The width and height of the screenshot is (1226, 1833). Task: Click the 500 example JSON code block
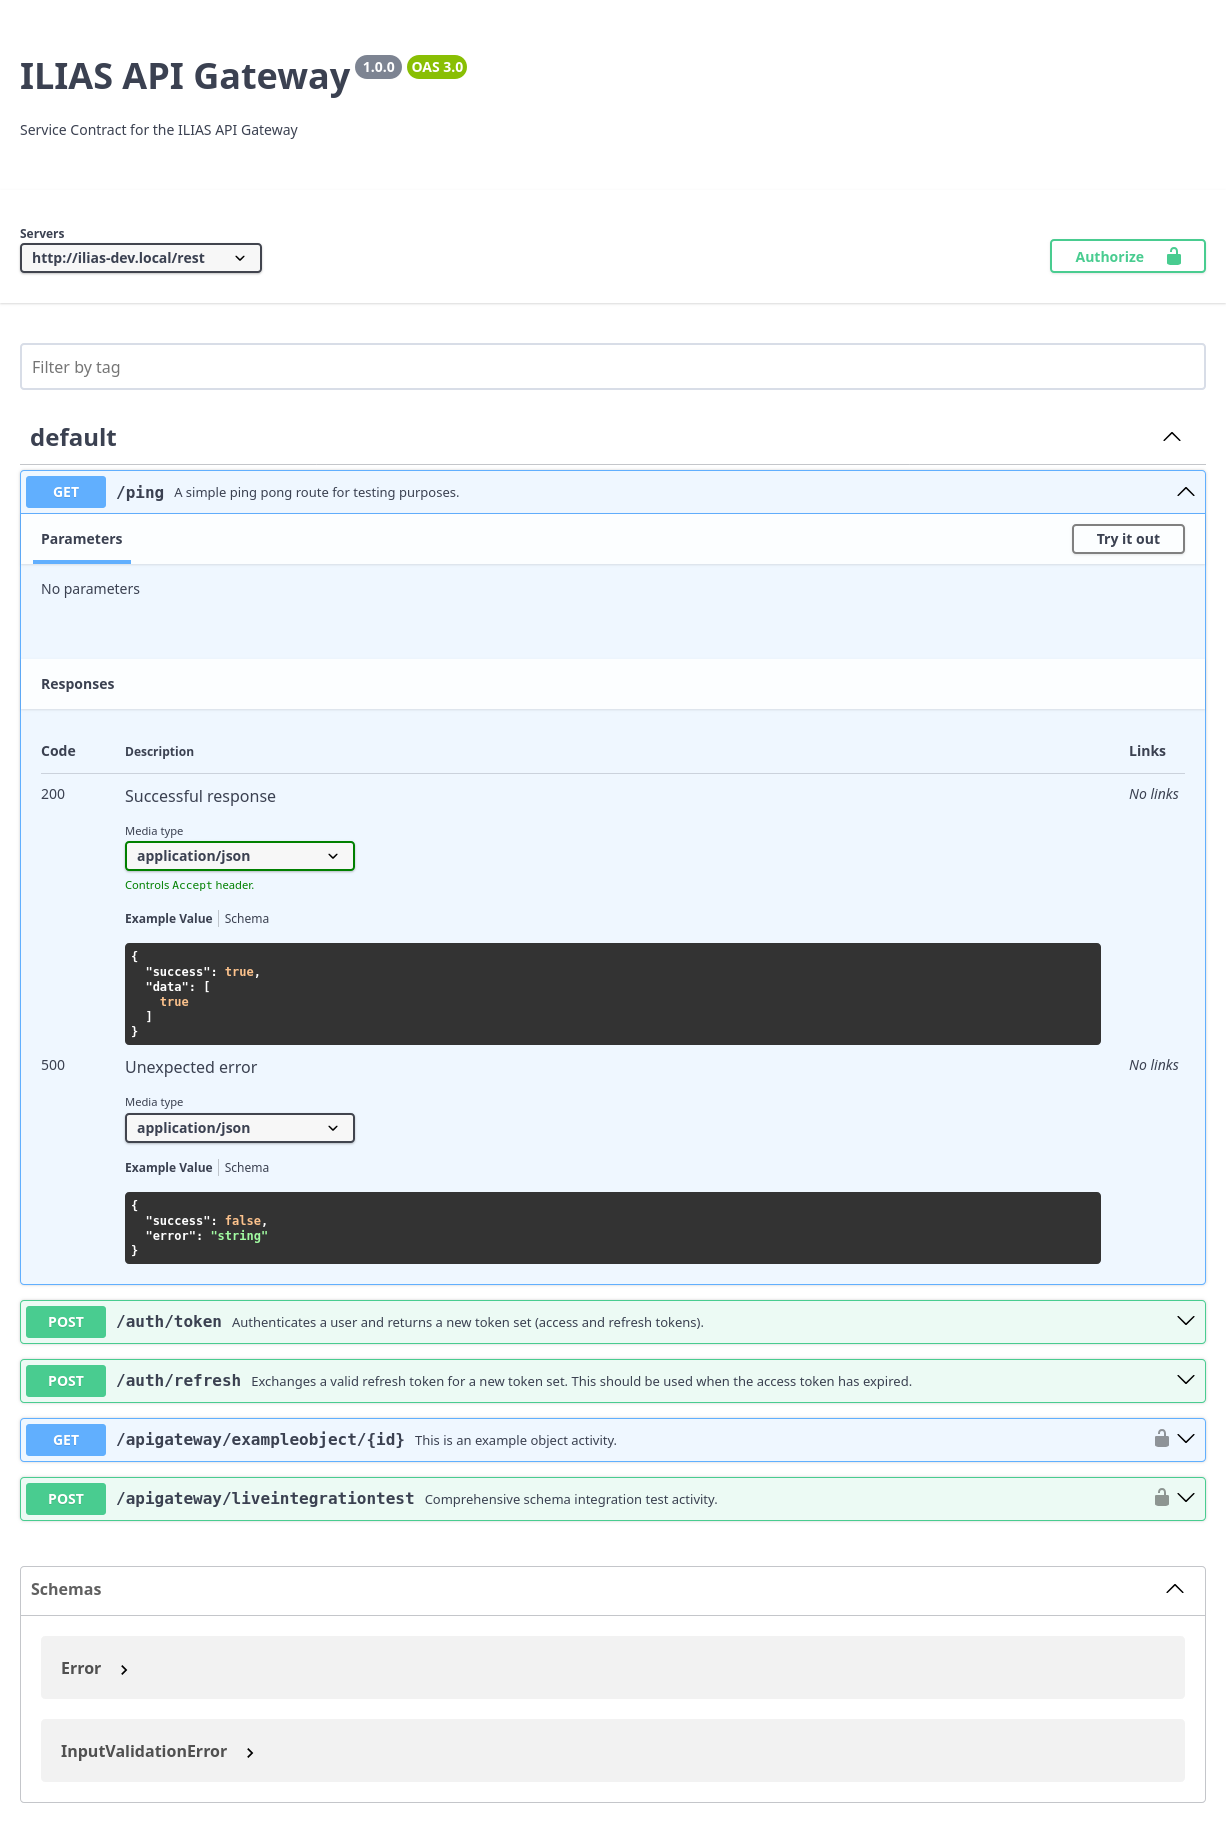pyautogui.click(x=612, y=1228)
